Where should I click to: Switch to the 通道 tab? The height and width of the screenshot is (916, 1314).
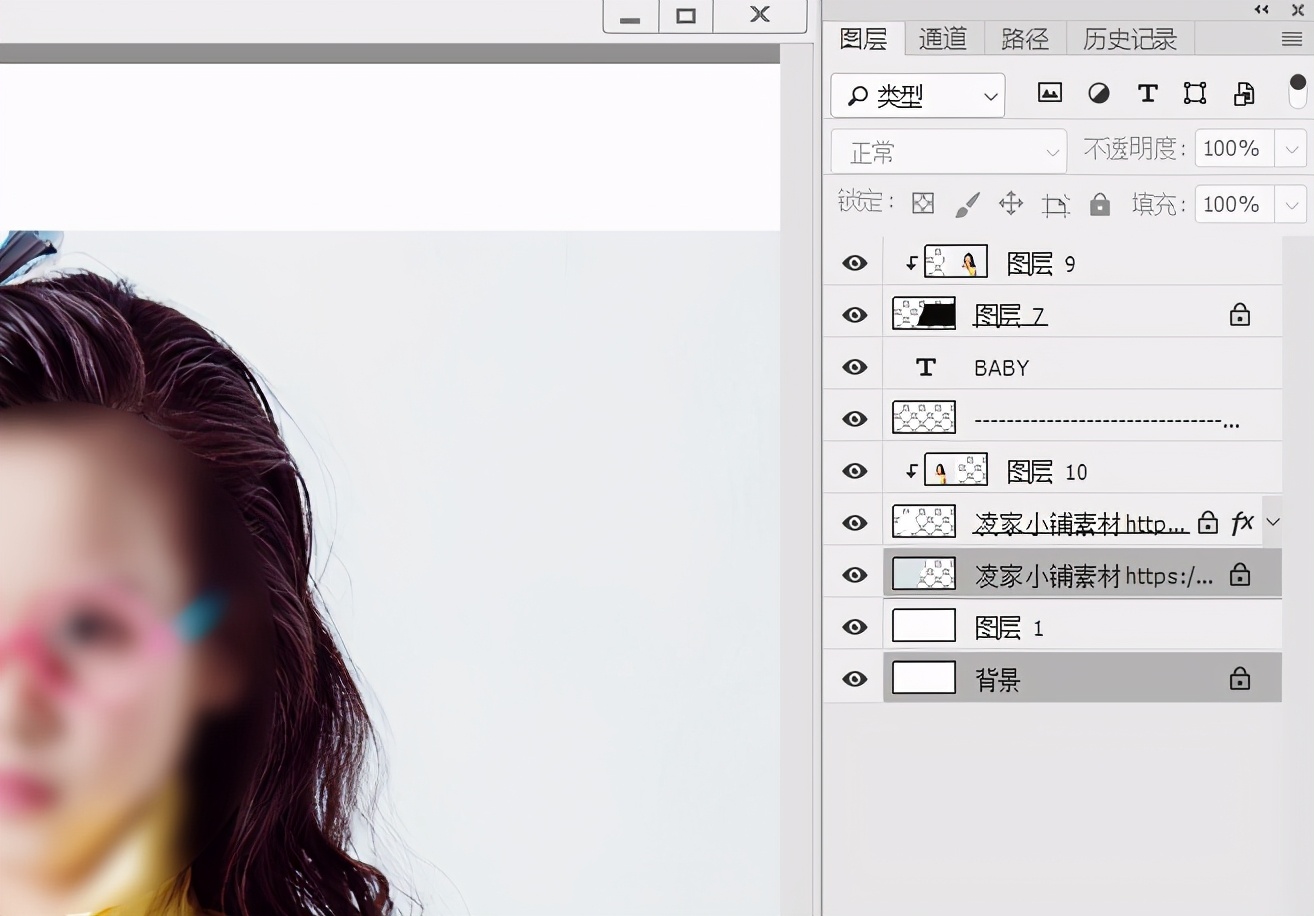pos(942,39)
